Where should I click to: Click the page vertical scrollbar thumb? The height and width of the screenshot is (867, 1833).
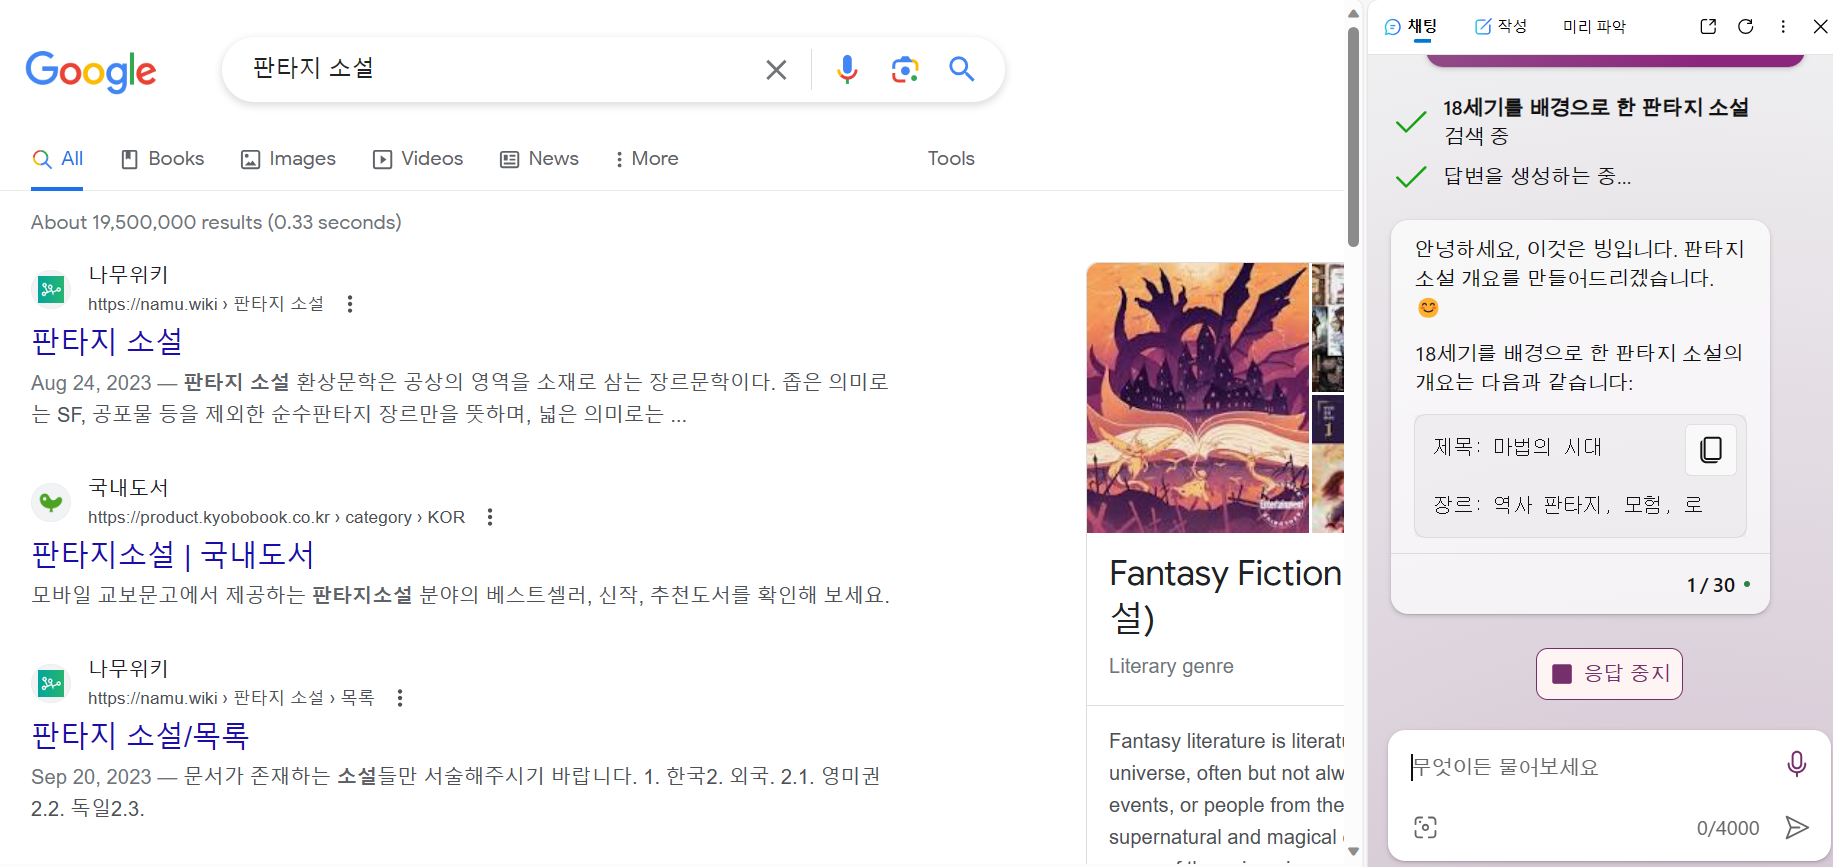pyautogui.click(x=1353, y=135)
